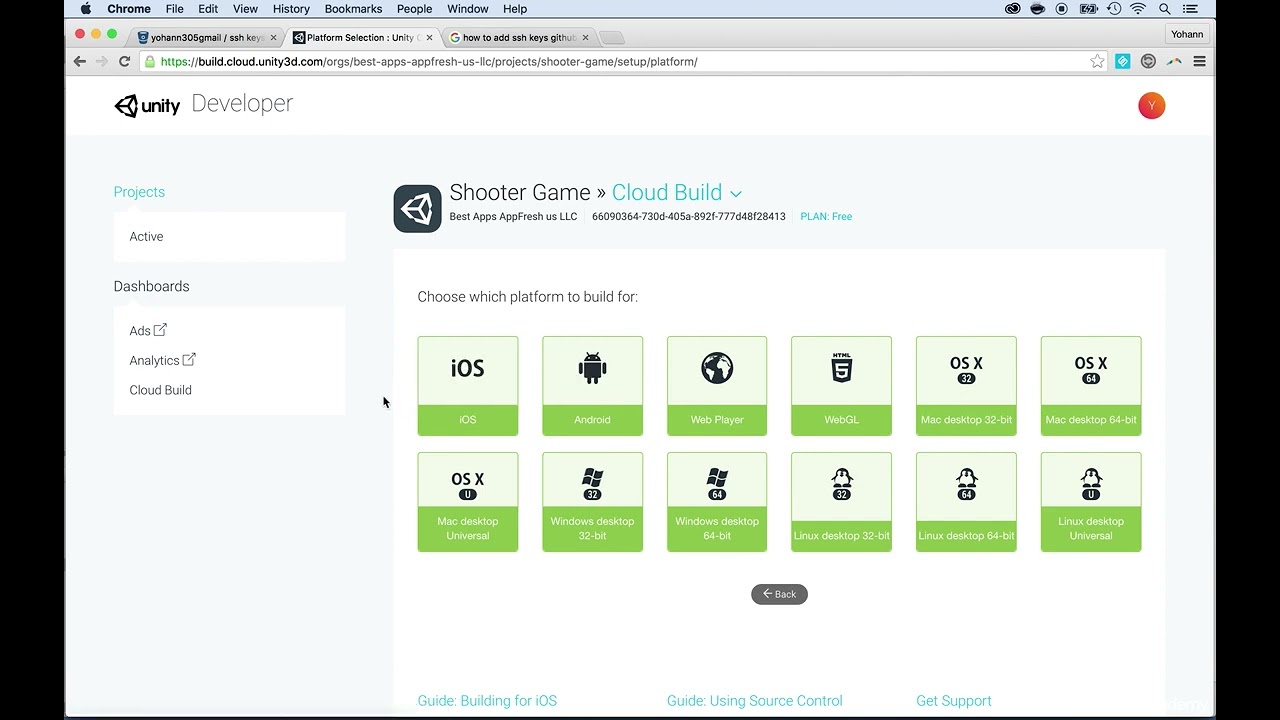Image resolution: width=1280 pixels, height=720 pixels.
Task: Choose the iOS platform tile
Action: coord(468,386)
